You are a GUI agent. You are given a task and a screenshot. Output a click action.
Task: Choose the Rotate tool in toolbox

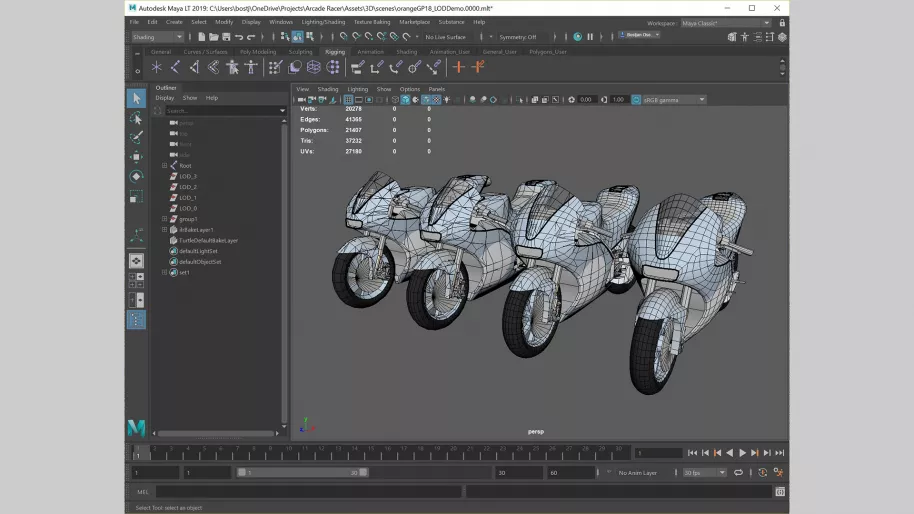[x=136, y=176]
